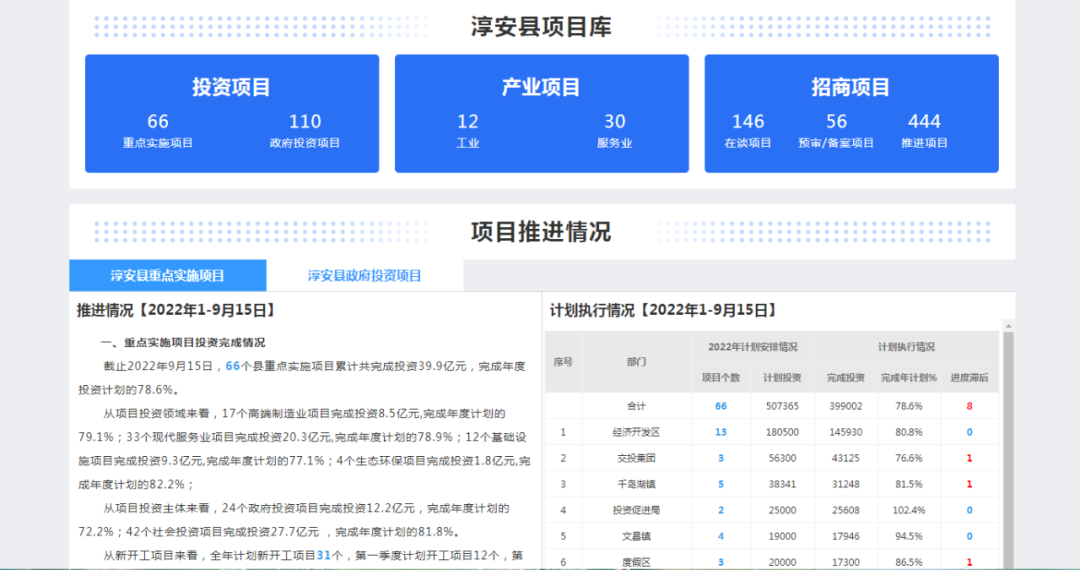Click the 145930 completed investment cell
This screenshot has height=570, width=1080.
[846, 432]
